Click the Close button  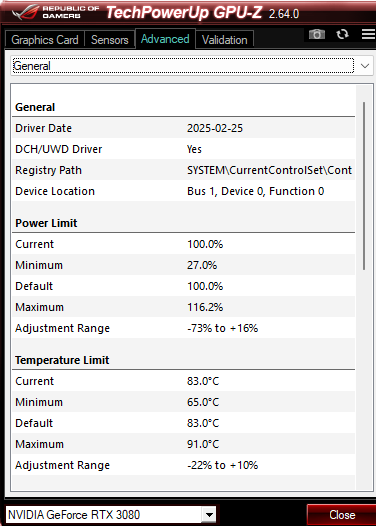tap(341, 515)
